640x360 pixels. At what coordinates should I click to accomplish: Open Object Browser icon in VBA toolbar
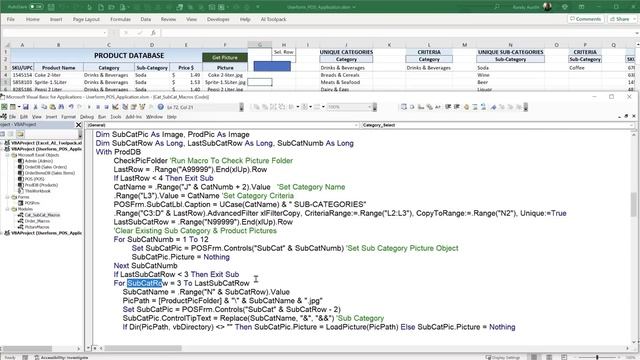pyautogui.click(x=142, y=107)
